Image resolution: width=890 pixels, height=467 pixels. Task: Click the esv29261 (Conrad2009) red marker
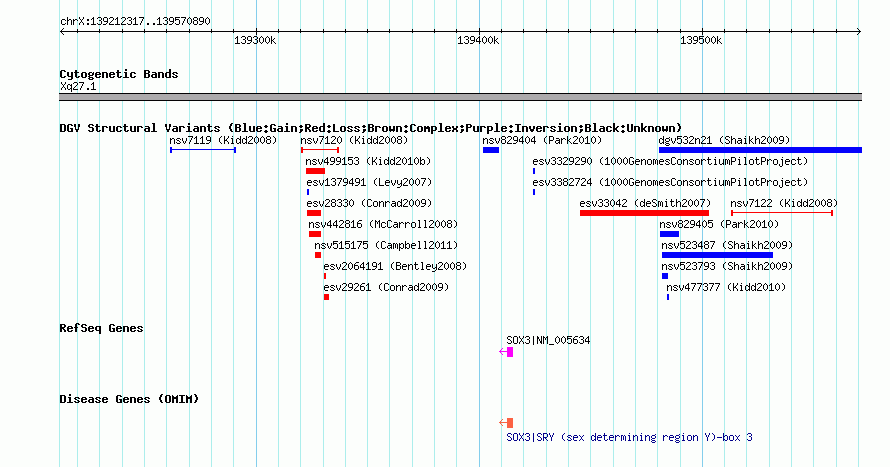tap(326, 297)
